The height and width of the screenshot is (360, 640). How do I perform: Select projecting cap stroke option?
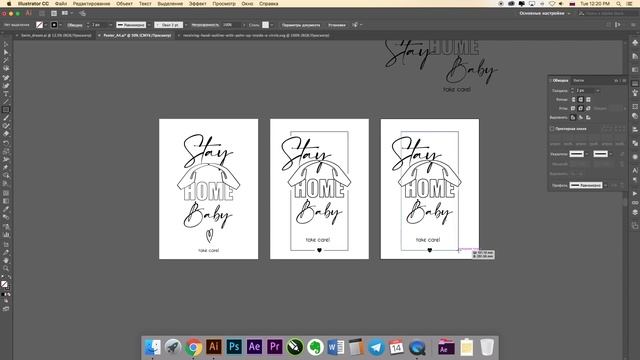point(588,100)
